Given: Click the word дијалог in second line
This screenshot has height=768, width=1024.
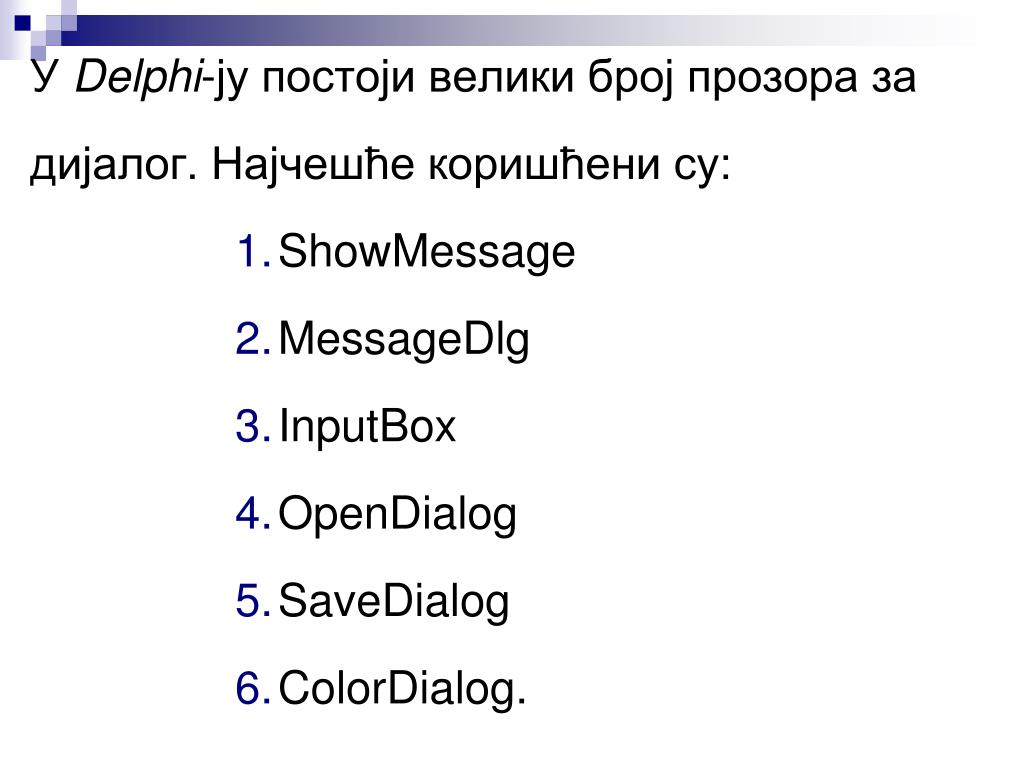Looking at the screenshot, I should (x=114, y=165).
